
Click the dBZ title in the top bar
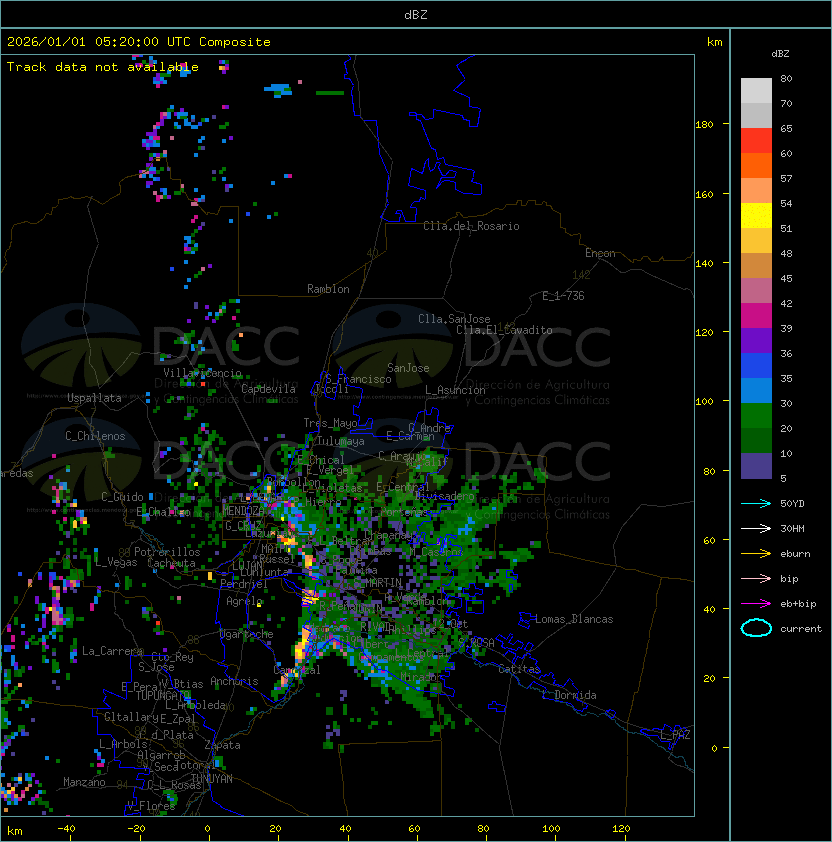[x=416, y=15]
